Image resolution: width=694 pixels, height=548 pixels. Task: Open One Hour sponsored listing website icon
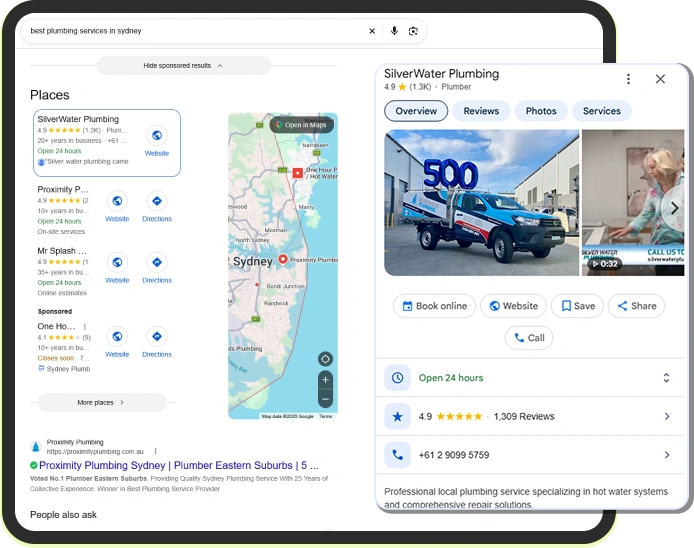(117, 336)
